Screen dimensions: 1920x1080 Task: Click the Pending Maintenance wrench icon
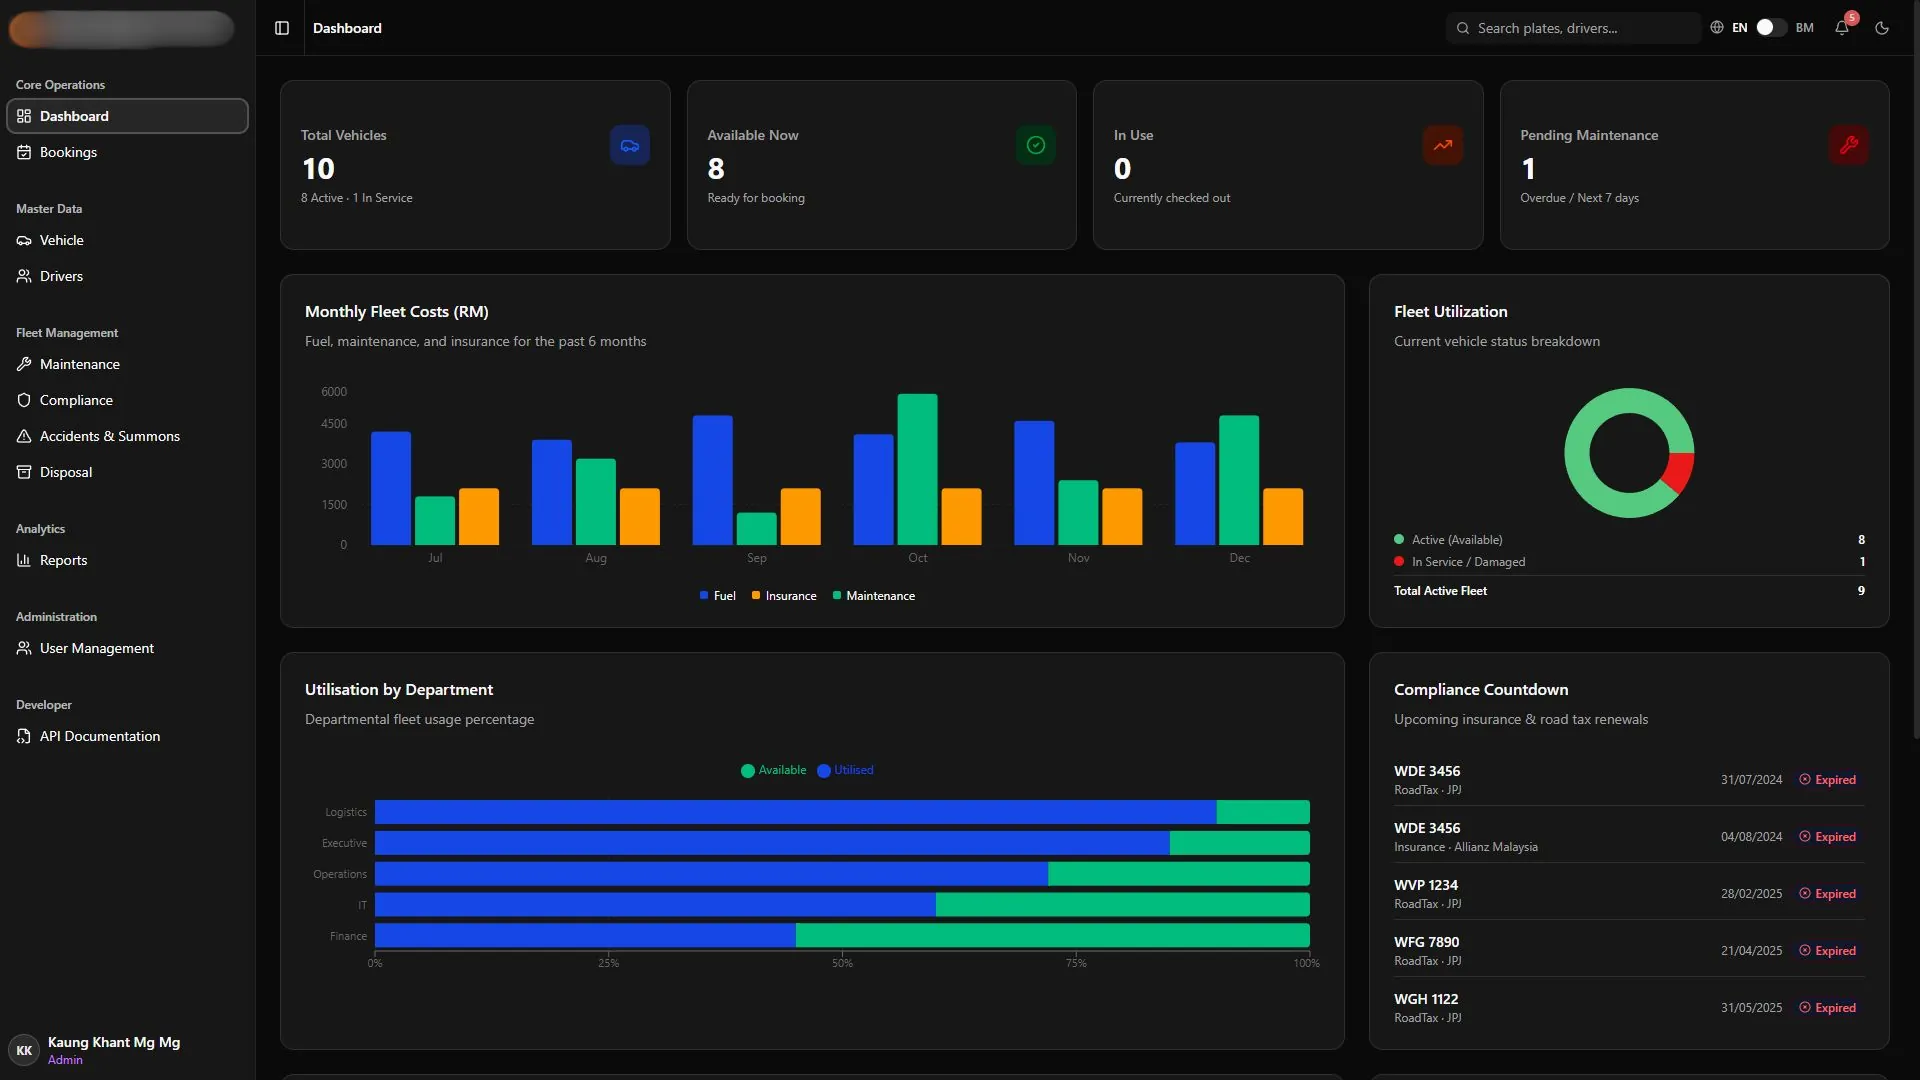tap(1849, 145)
